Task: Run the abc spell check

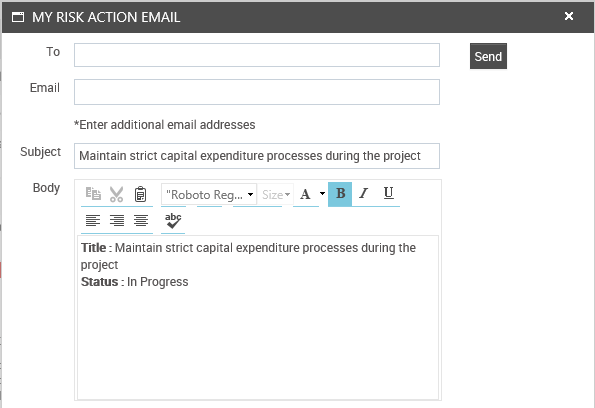Action: tap(173, 221)
